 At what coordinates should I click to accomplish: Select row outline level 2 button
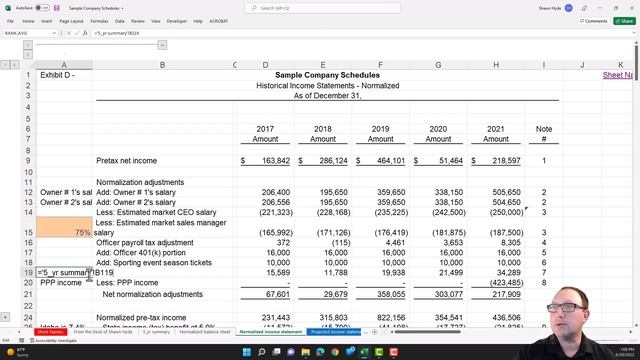[x=14, y=64]
